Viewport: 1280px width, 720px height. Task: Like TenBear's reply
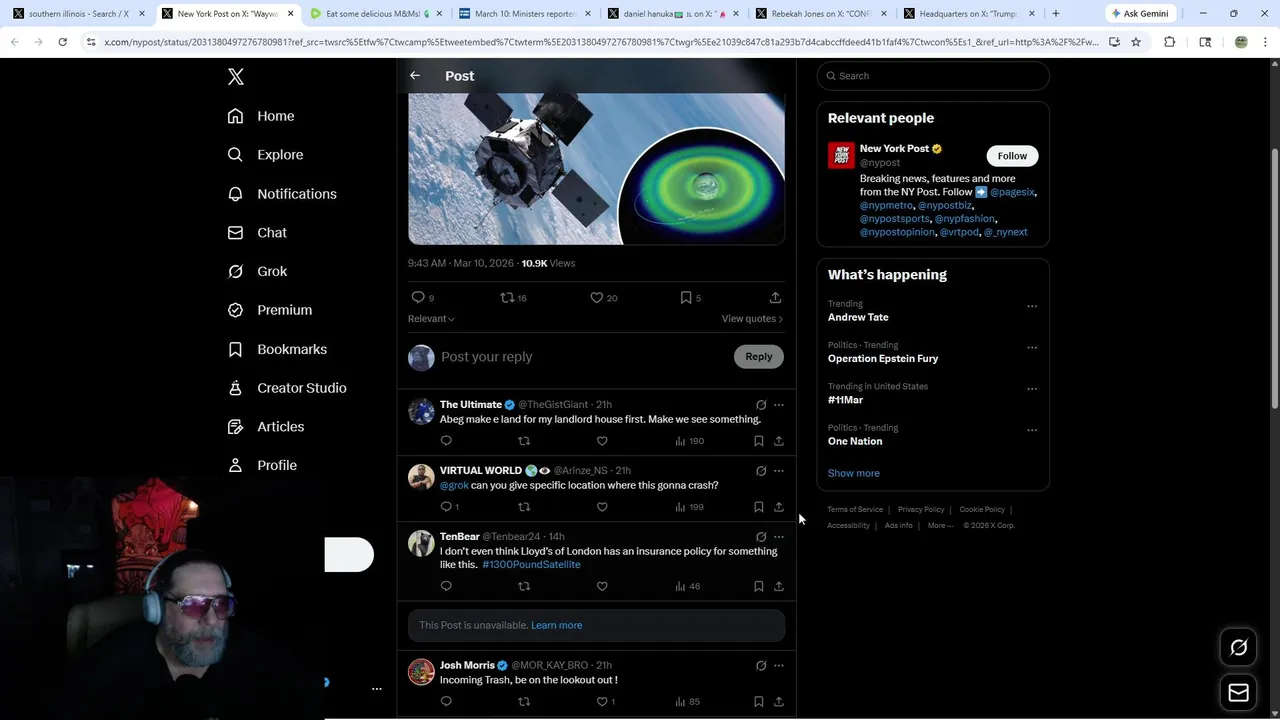coord(602,586)
